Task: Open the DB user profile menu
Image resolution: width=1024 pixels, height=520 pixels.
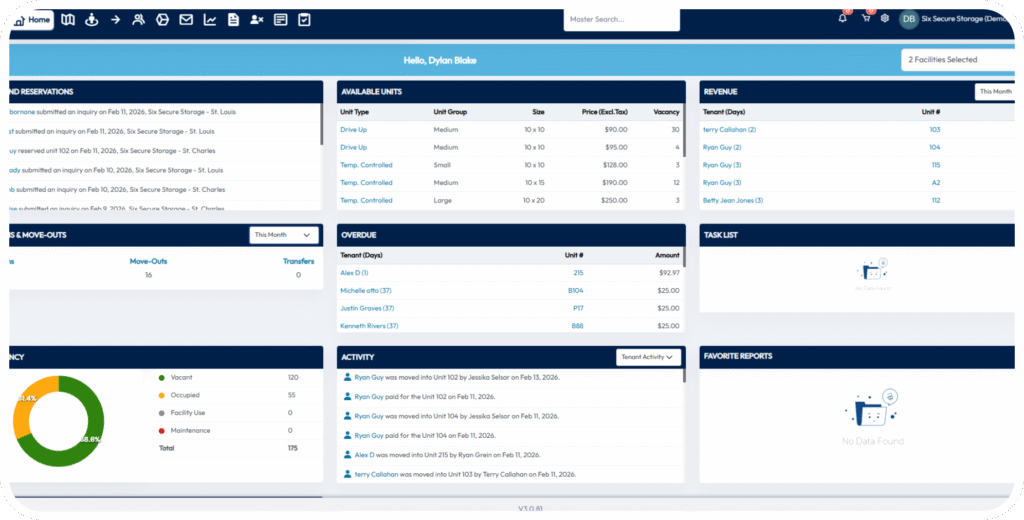Action: (908, 19)
